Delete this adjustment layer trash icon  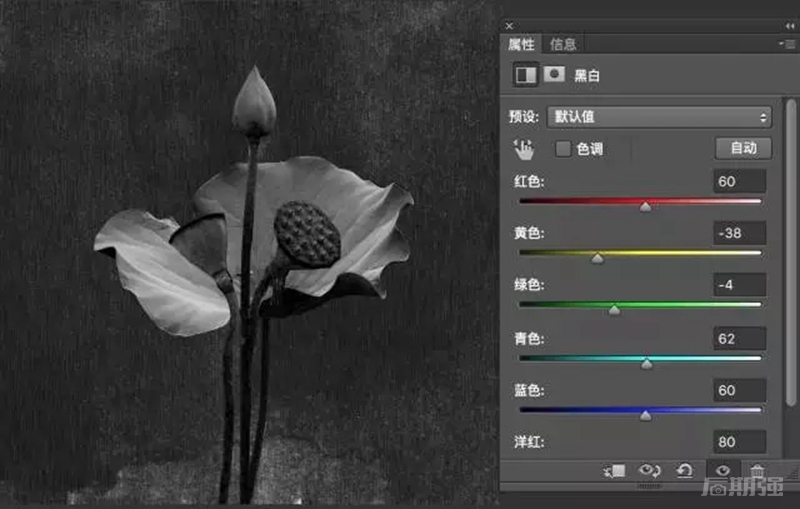757,470
